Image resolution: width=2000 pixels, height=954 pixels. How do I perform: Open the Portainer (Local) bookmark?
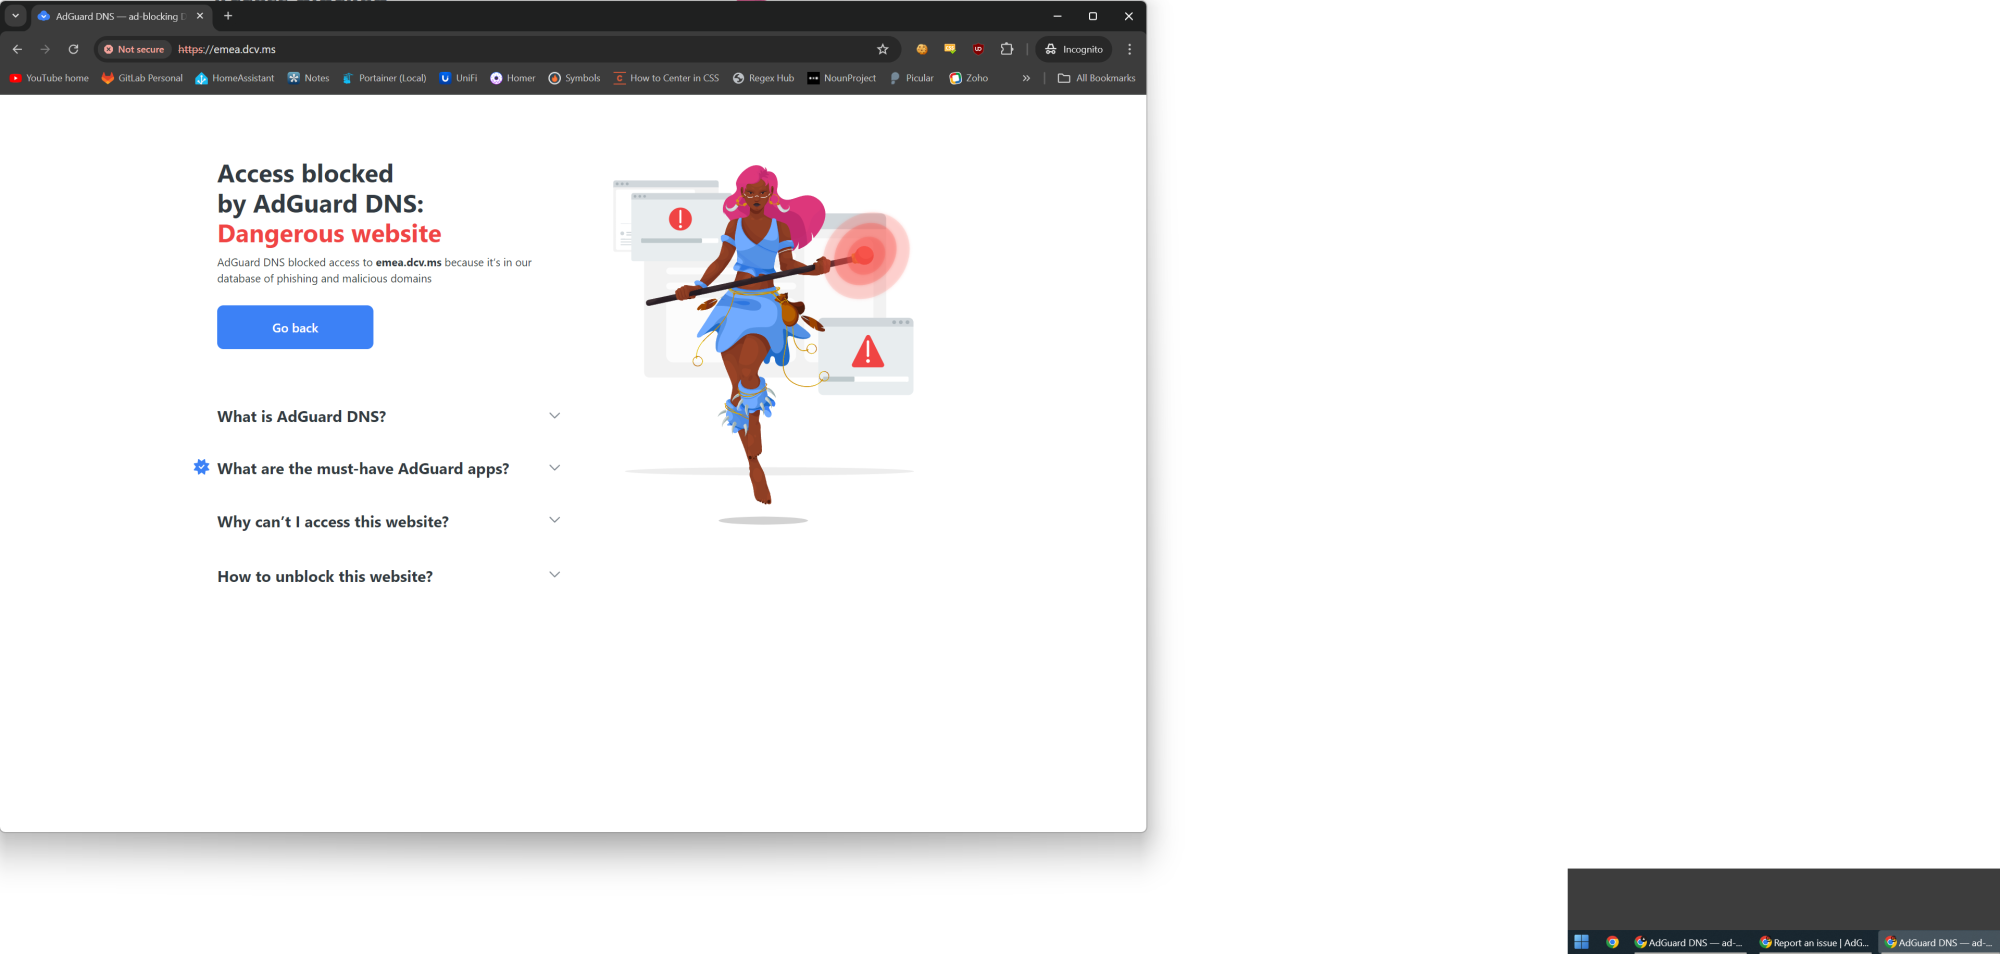[384, 78]
